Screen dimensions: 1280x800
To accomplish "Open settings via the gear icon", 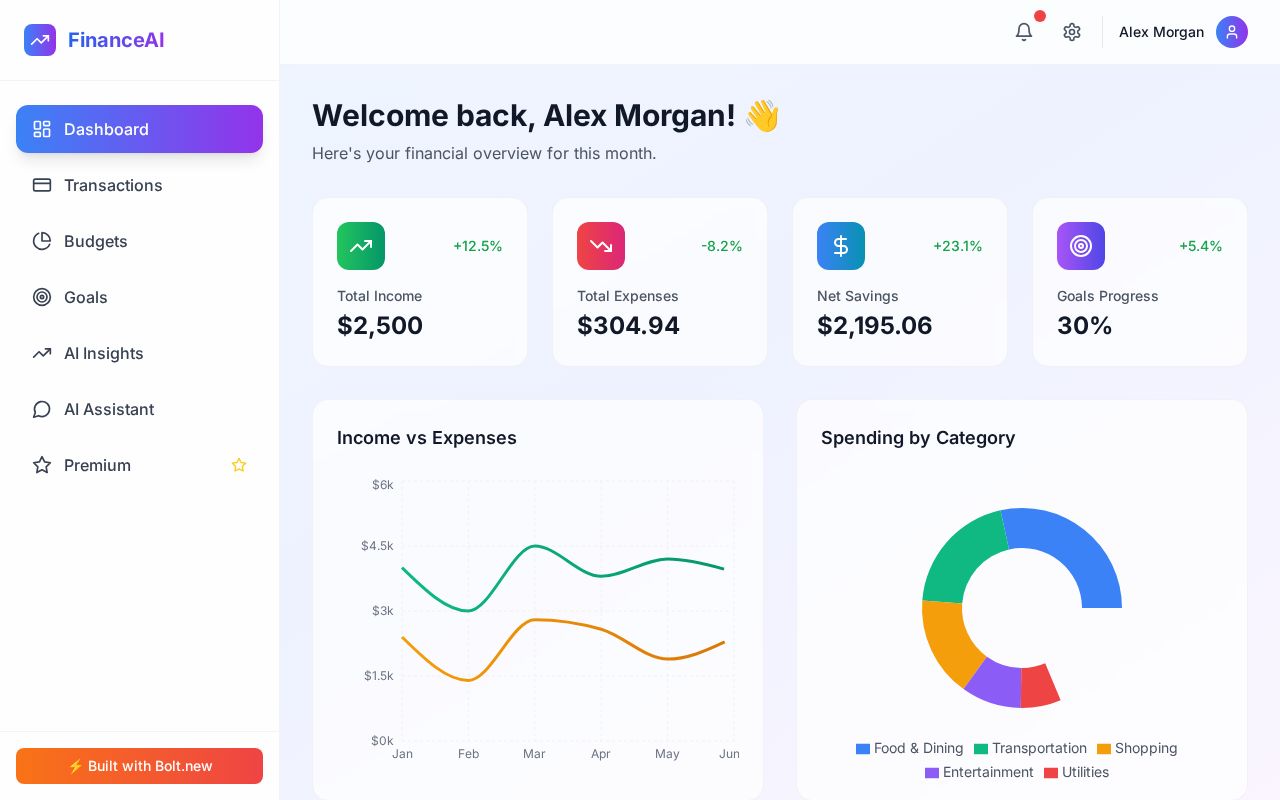I will 1072,32.
